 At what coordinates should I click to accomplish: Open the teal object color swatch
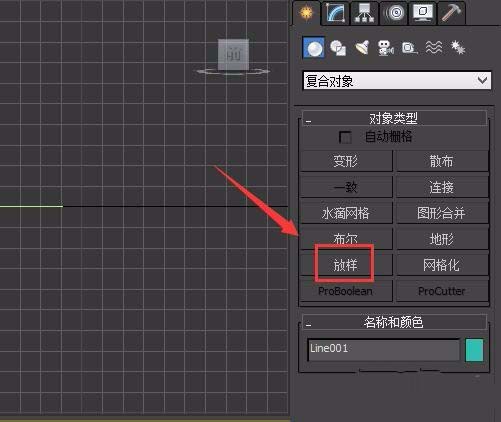474,350
